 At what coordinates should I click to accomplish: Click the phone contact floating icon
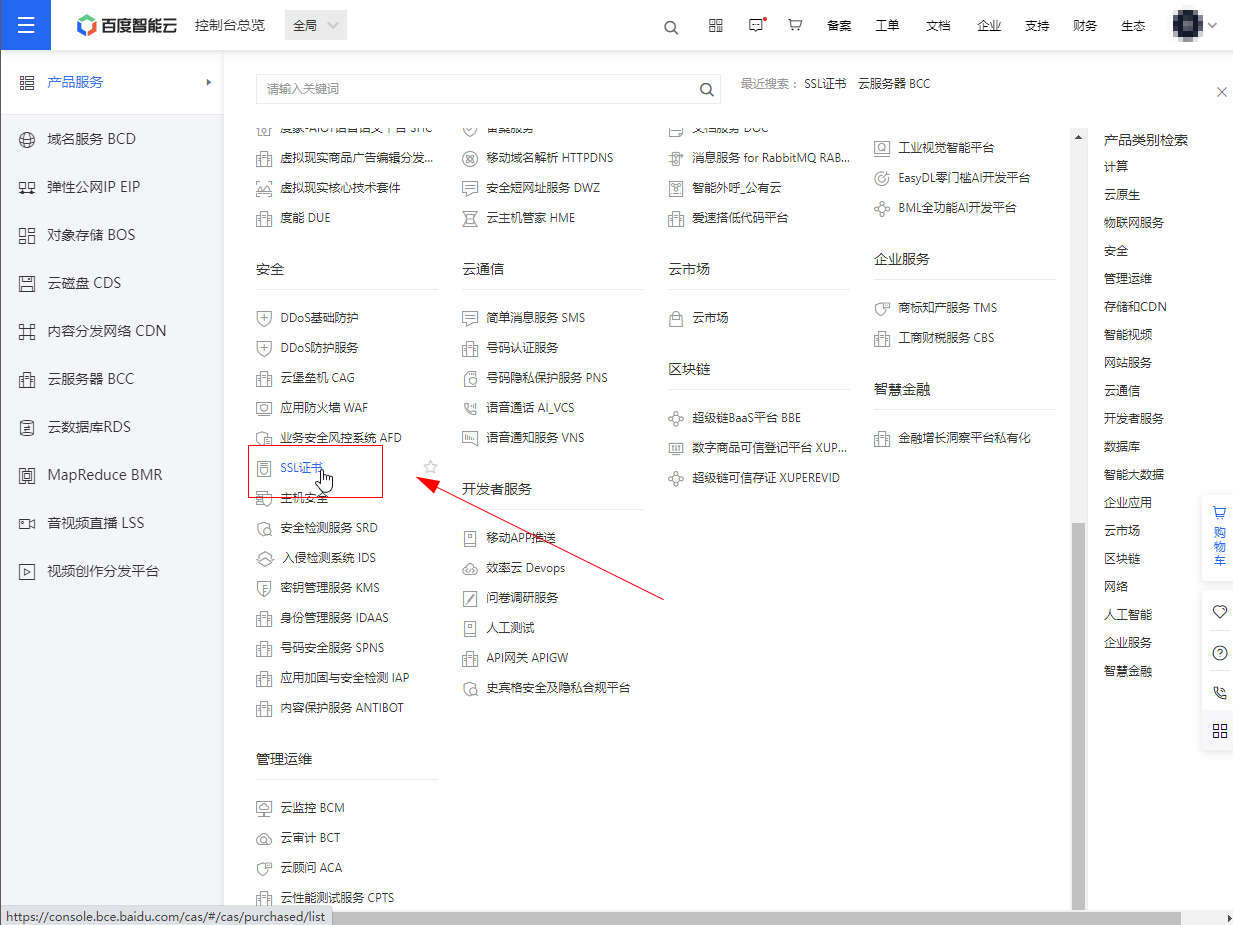tap(1219, 692)
